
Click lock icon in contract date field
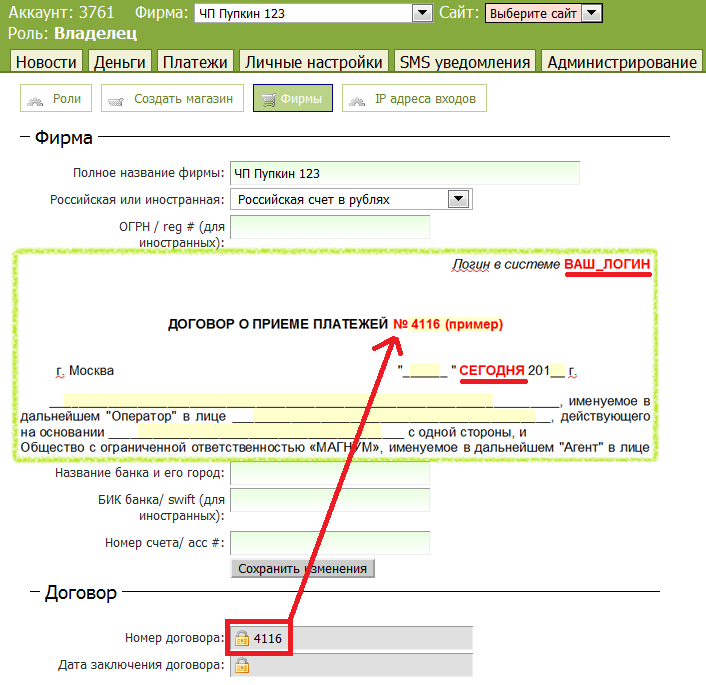(242, 666)
